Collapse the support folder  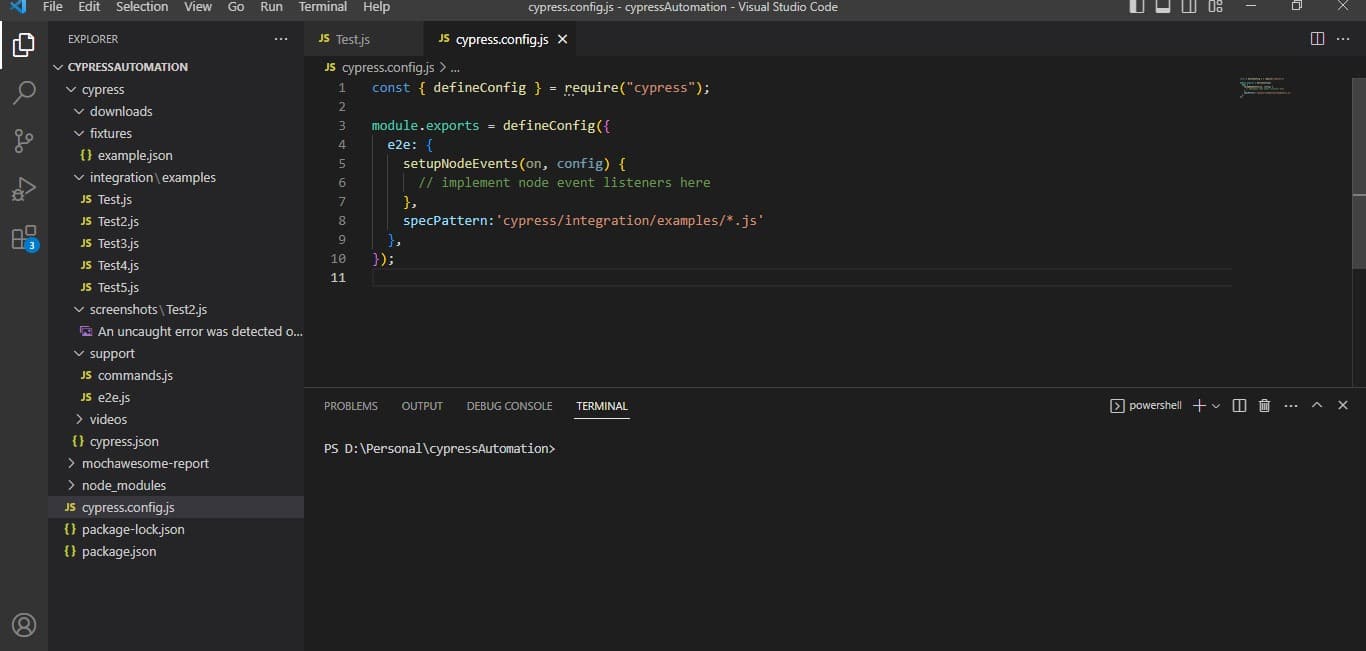[x=176, y=353]
